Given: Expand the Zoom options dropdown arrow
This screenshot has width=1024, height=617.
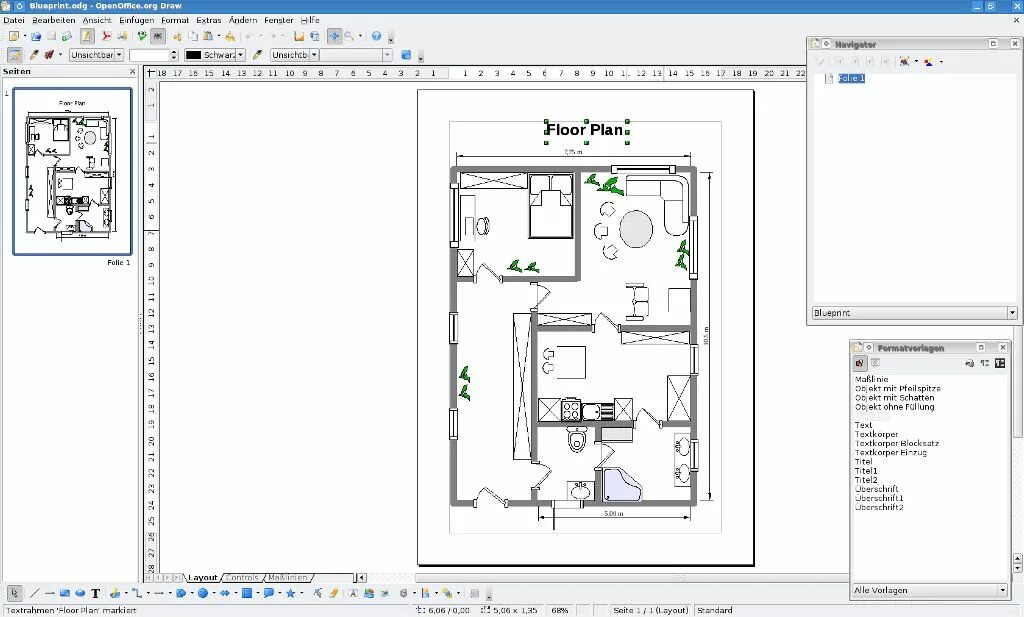Looking at the screenshot, I should (360, 37).
